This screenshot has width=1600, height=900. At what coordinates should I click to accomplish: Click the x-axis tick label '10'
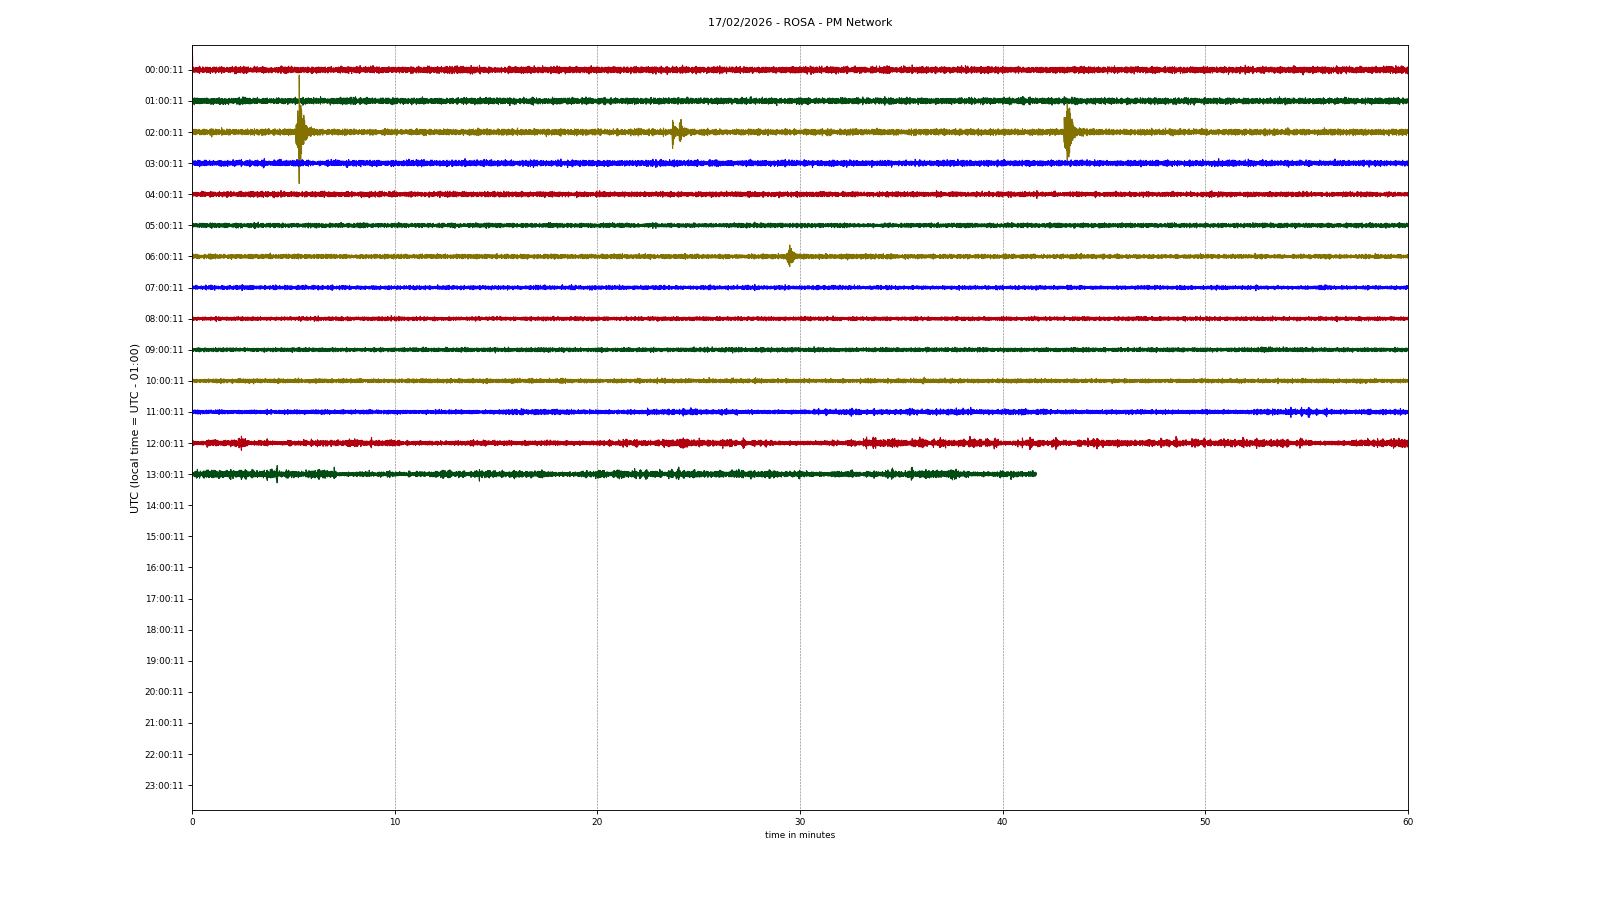395,822
